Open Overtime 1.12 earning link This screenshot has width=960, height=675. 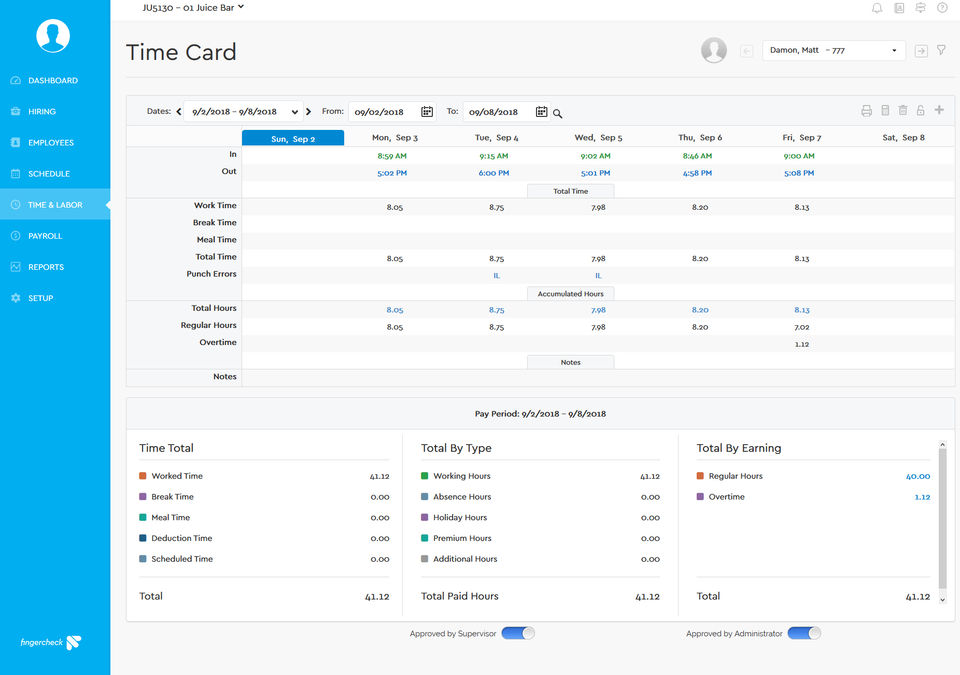(922, 497)
